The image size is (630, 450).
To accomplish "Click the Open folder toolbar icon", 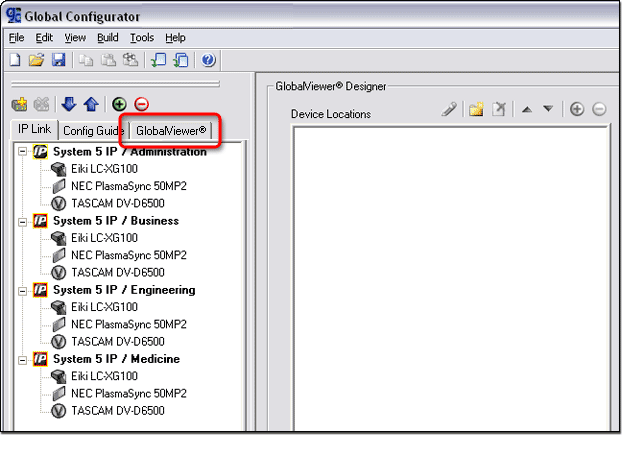I will [36, 60].
